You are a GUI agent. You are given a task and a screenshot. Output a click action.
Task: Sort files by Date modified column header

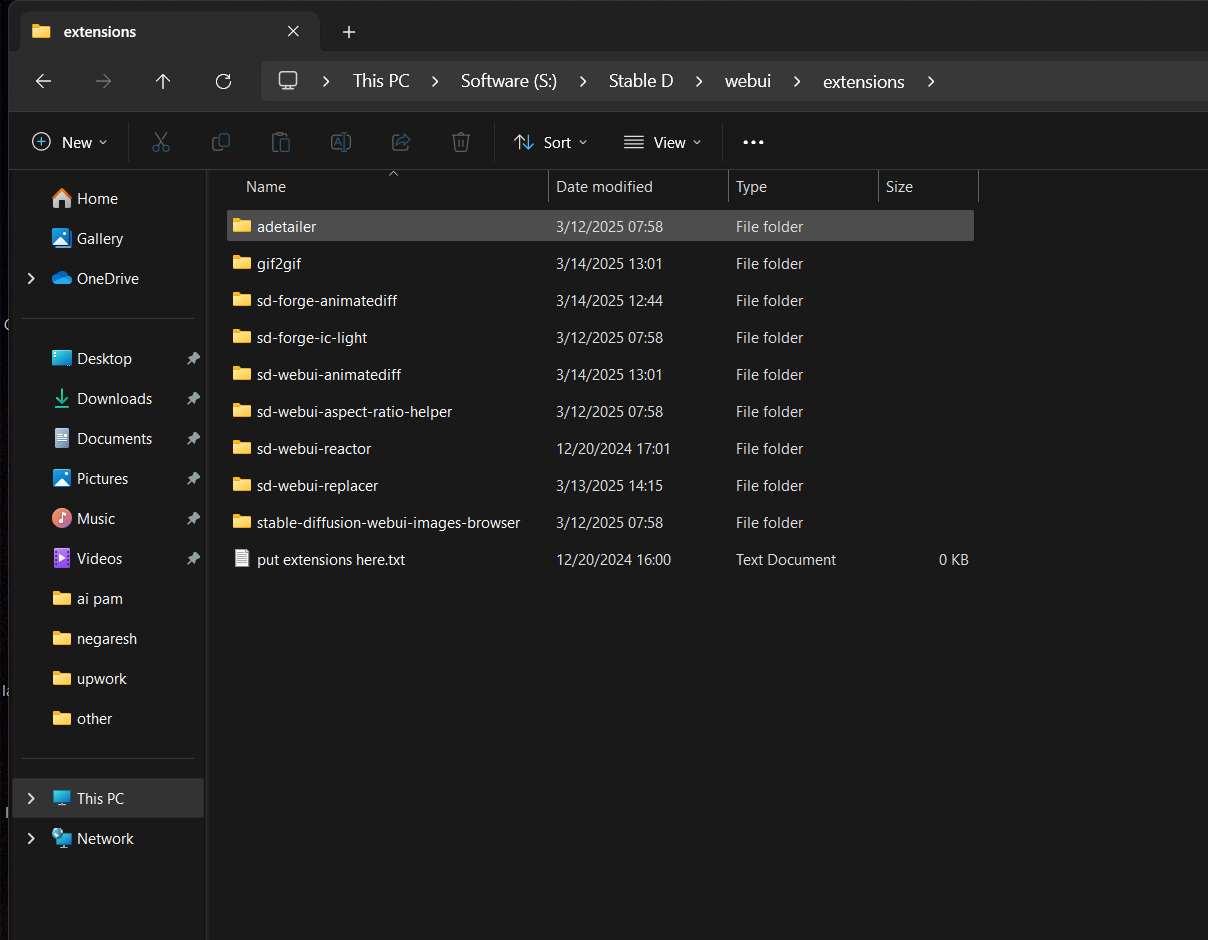pos(604,187)
